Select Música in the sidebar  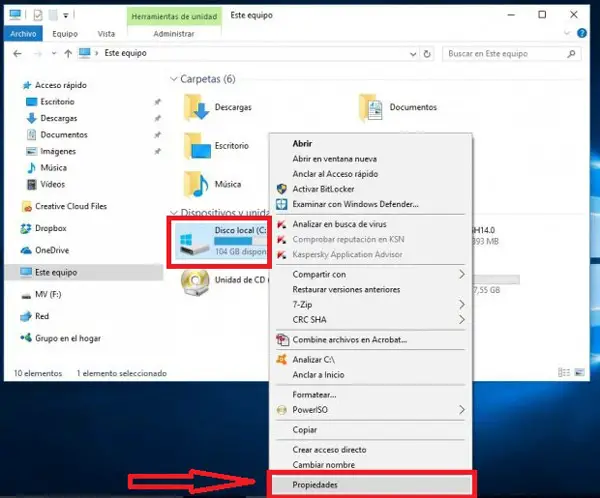pyautogui.click(x=53, y=168)
